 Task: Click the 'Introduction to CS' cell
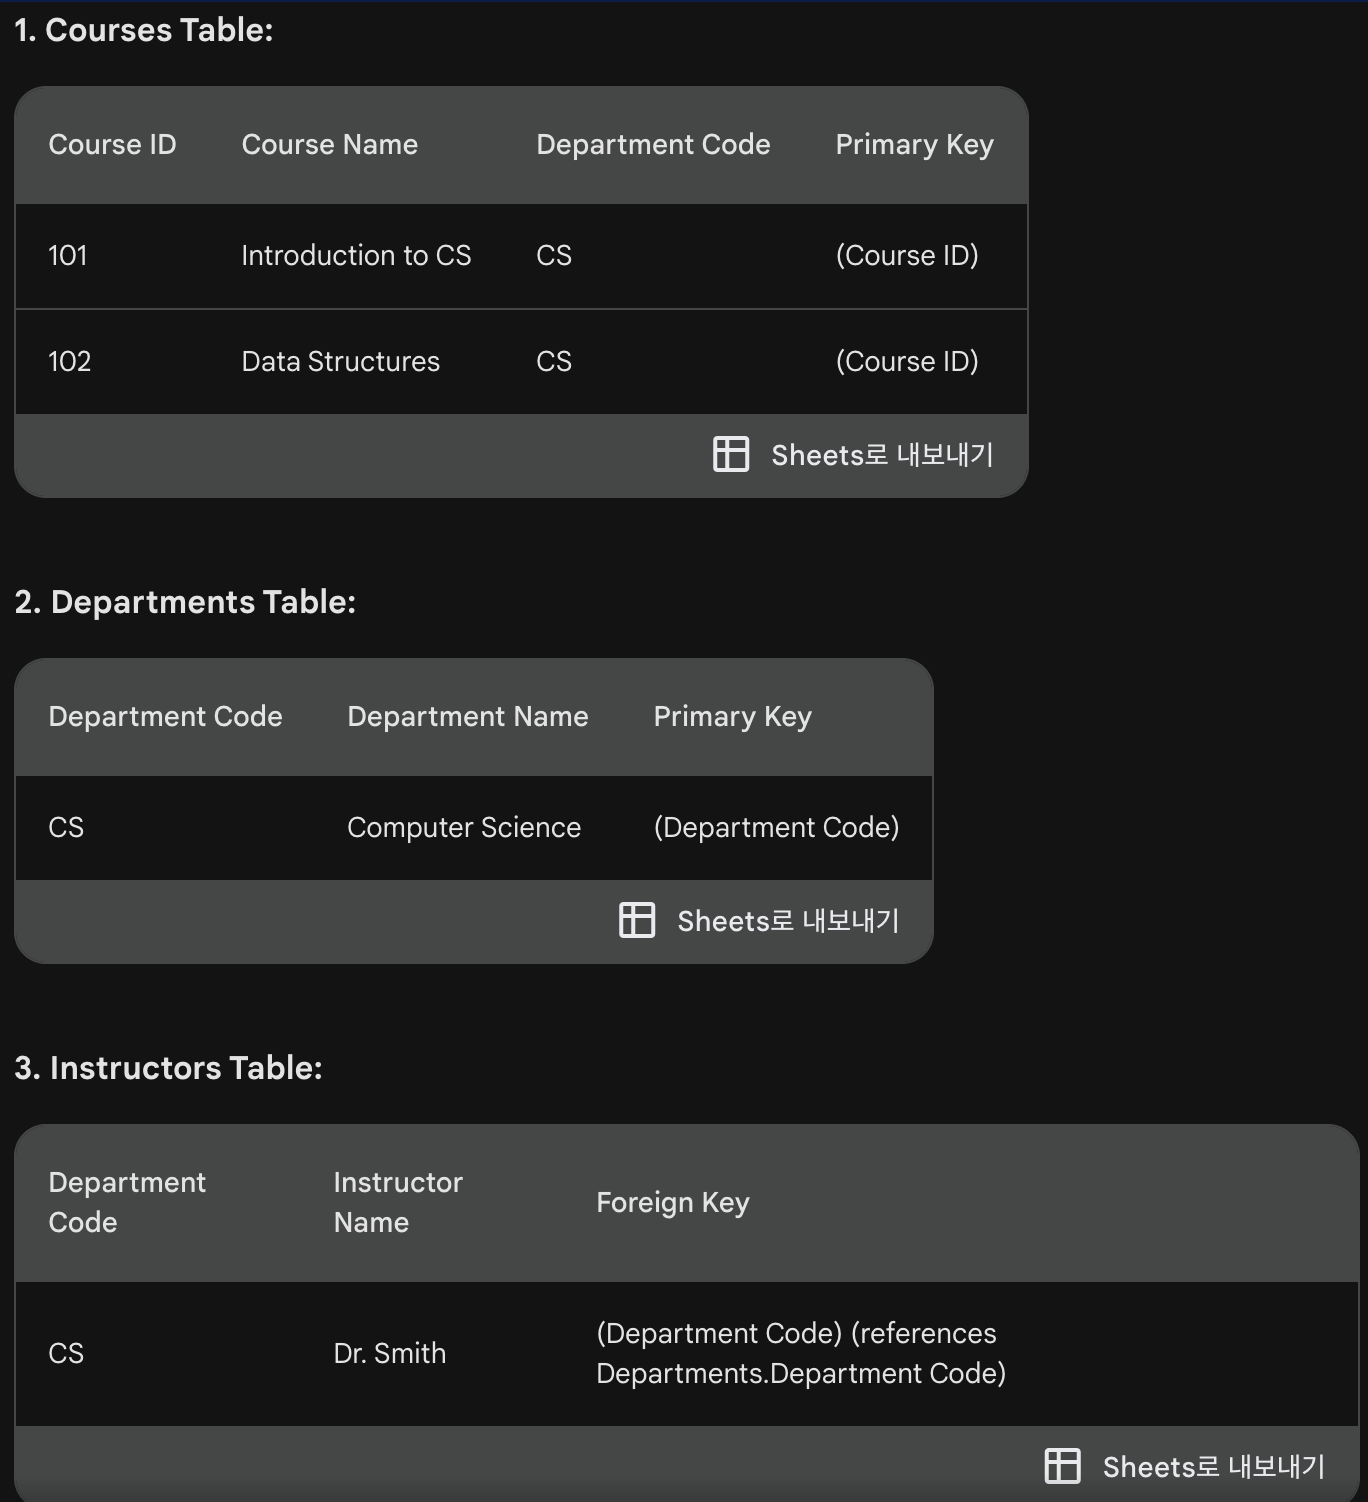click(x=356, y=256)
